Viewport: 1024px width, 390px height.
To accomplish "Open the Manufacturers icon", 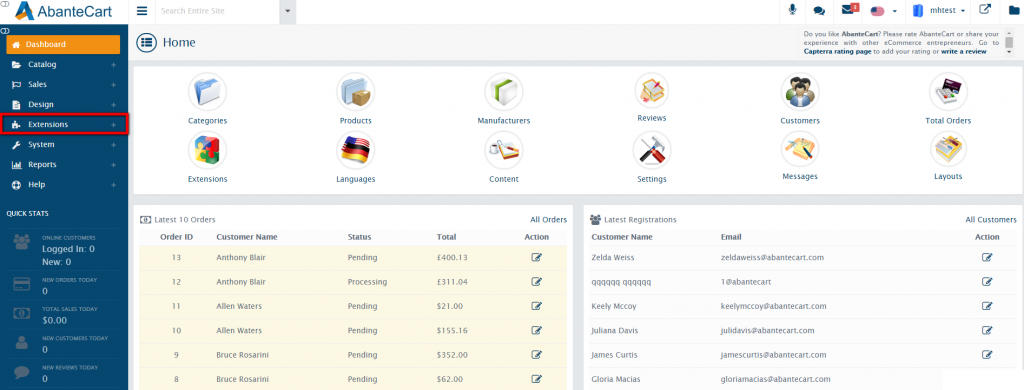I will 504,92.
